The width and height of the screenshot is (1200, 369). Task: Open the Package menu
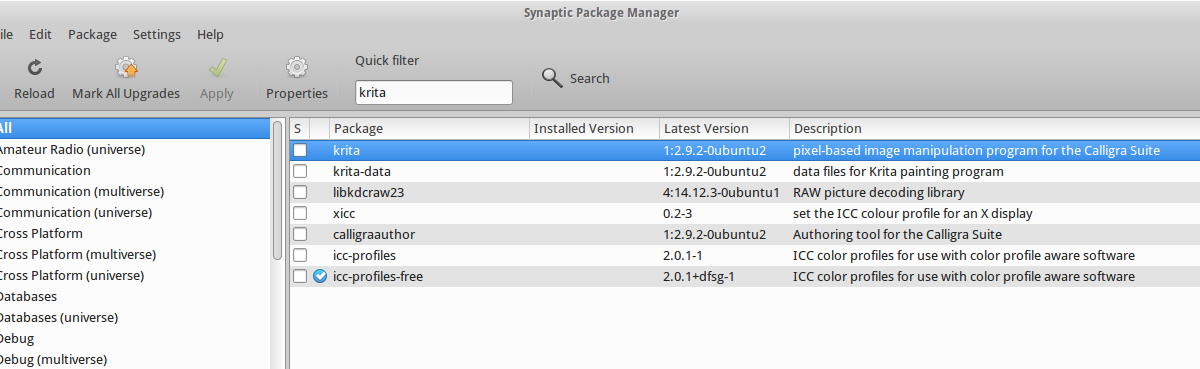point(92,34)
